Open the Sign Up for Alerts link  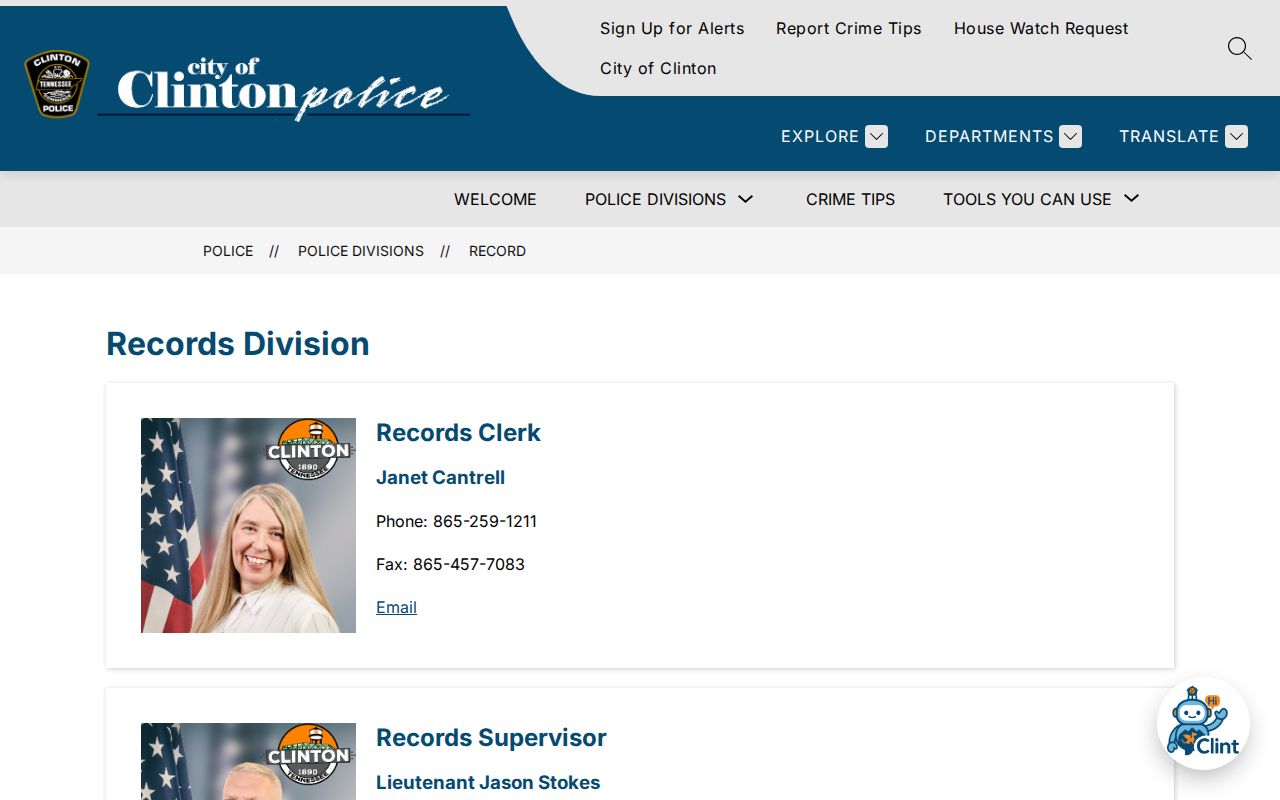click(x=672, y=28)
